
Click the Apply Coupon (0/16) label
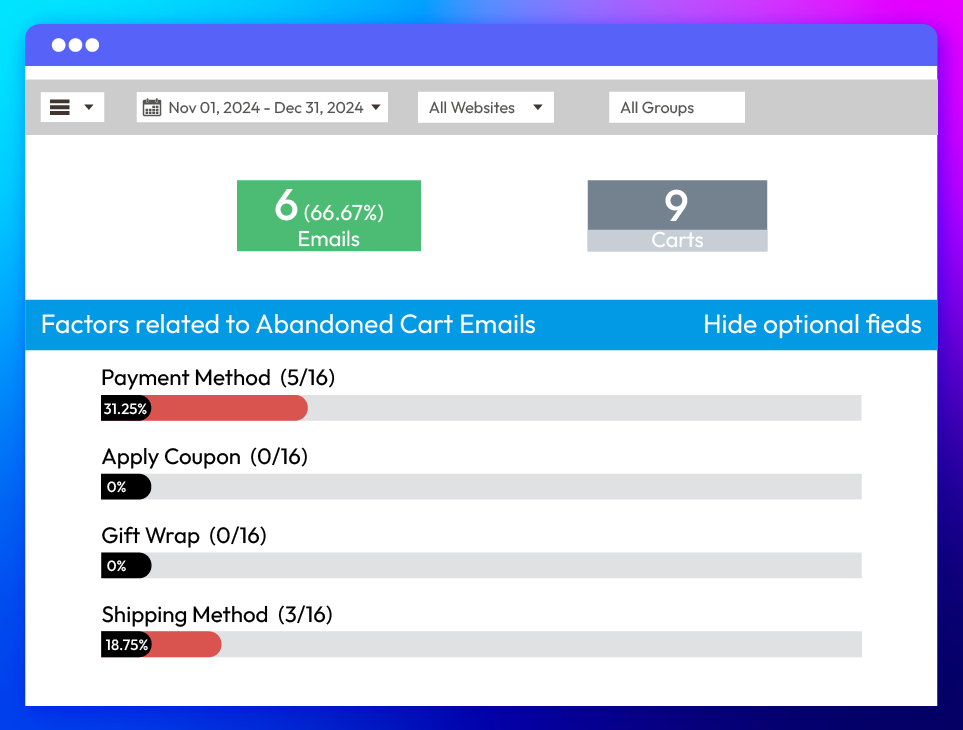(205, 457)
